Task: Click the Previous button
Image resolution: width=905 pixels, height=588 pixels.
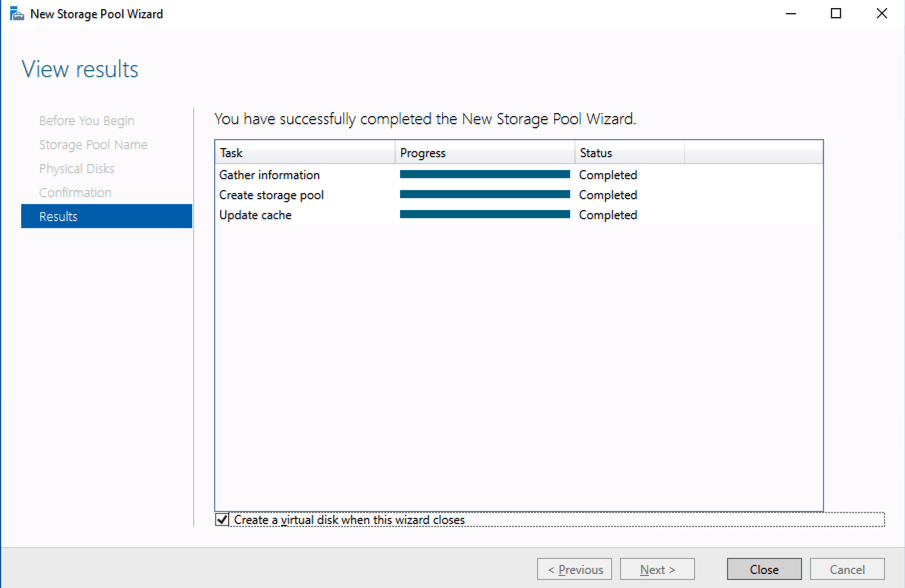Action: coord(574,569)
